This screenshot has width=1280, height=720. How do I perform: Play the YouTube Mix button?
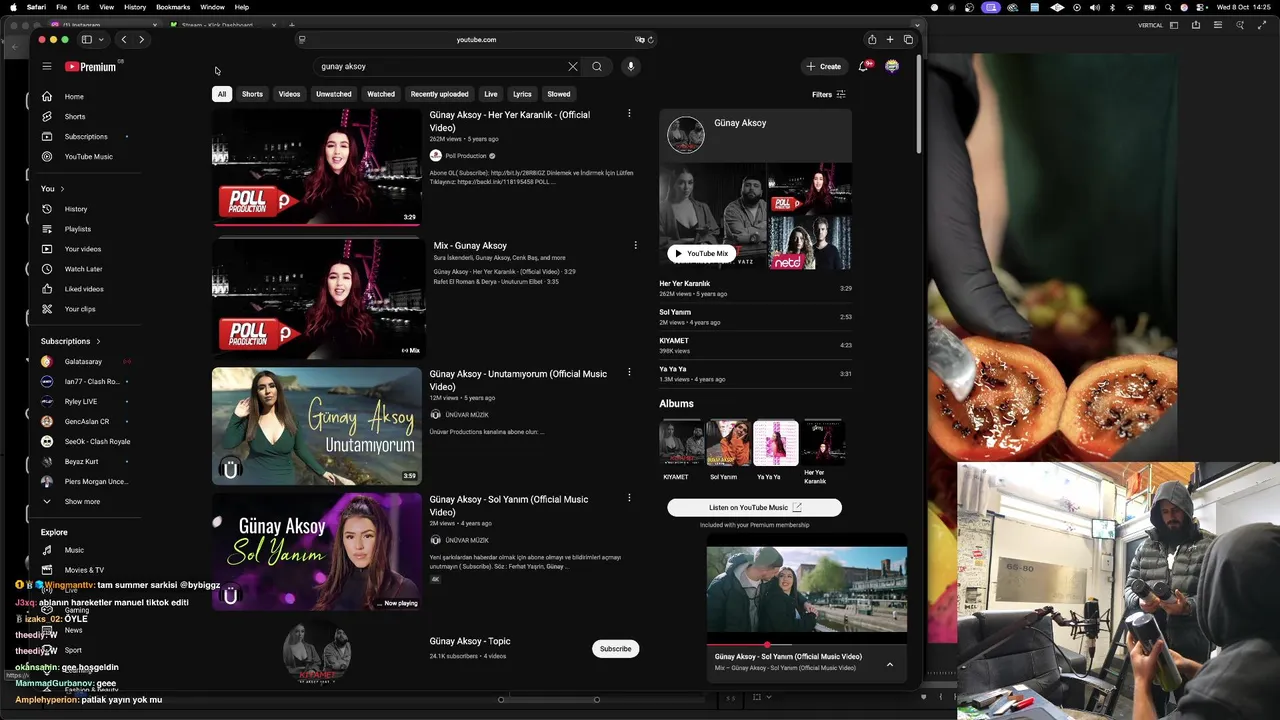click(x=701, y=254)
